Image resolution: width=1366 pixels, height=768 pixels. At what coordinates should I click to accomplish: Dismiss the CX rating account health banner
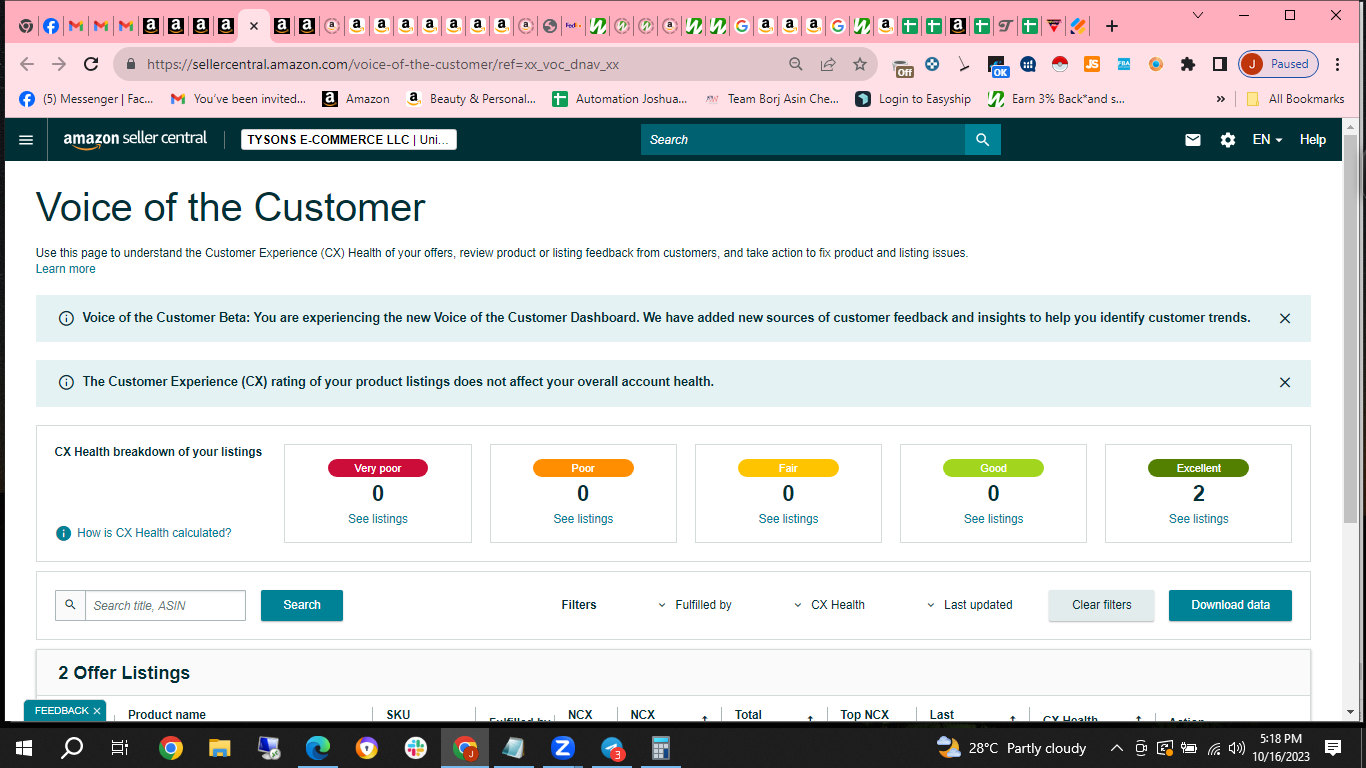tap(1285, 382)
